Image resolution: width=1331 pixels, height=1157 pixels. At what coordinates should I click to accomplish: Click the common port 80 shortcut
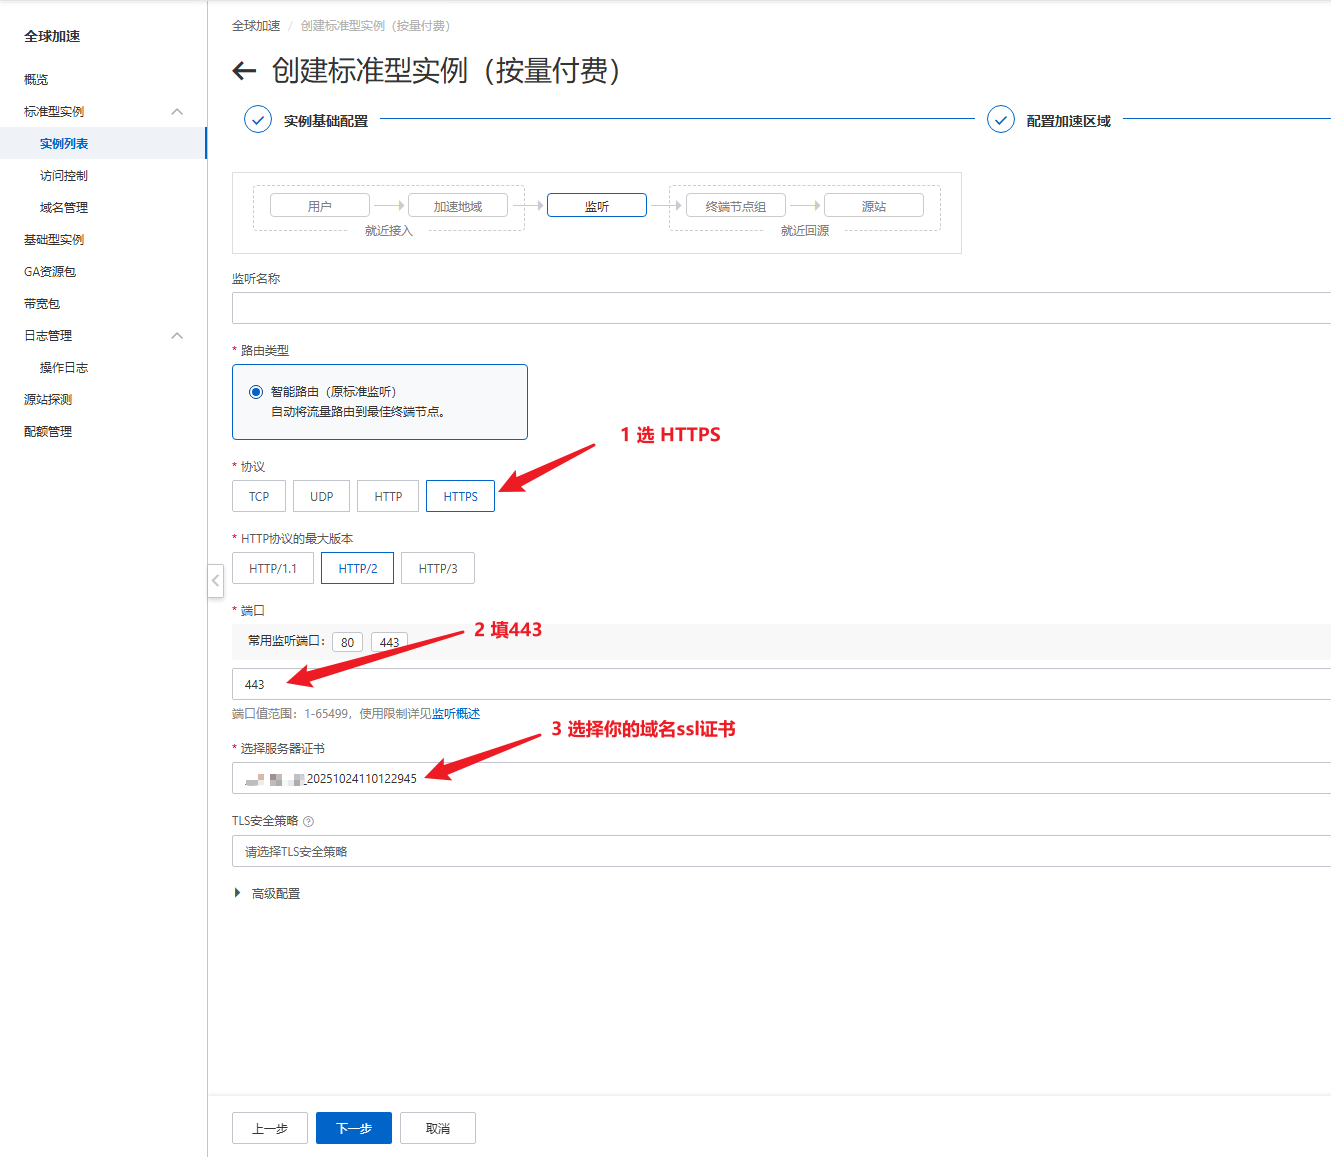click(x=347, y=643)
